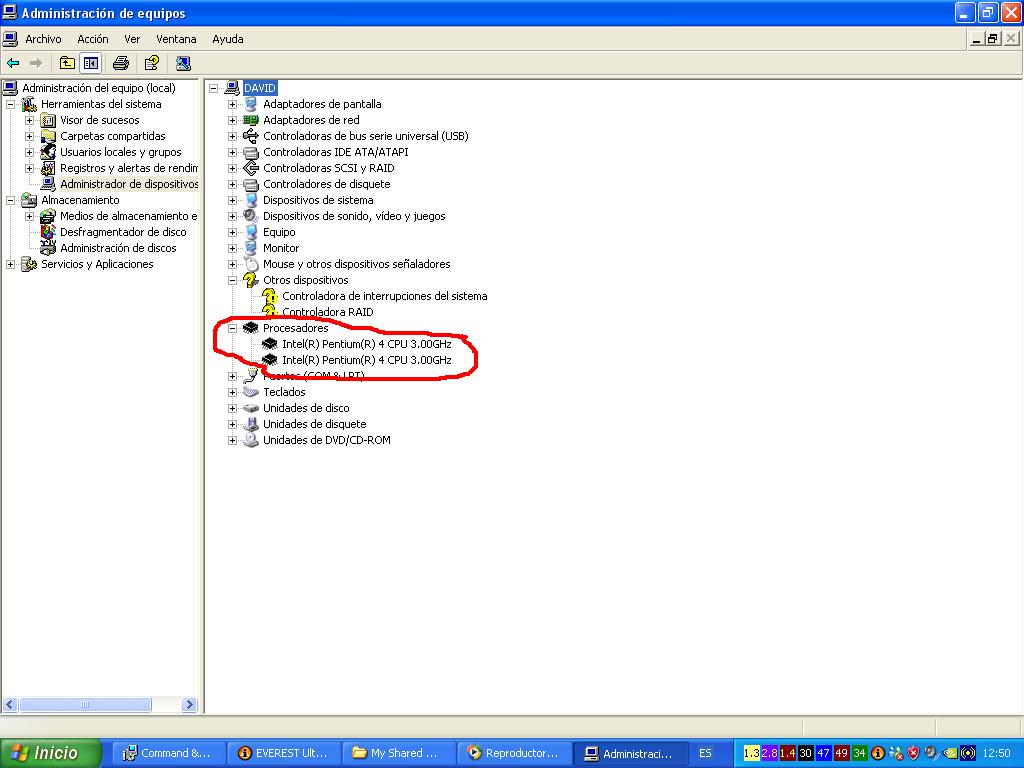Toggle the show/hide console tree icon
This screenshot has height=768, width=1024.
click(x=90, y=63)
